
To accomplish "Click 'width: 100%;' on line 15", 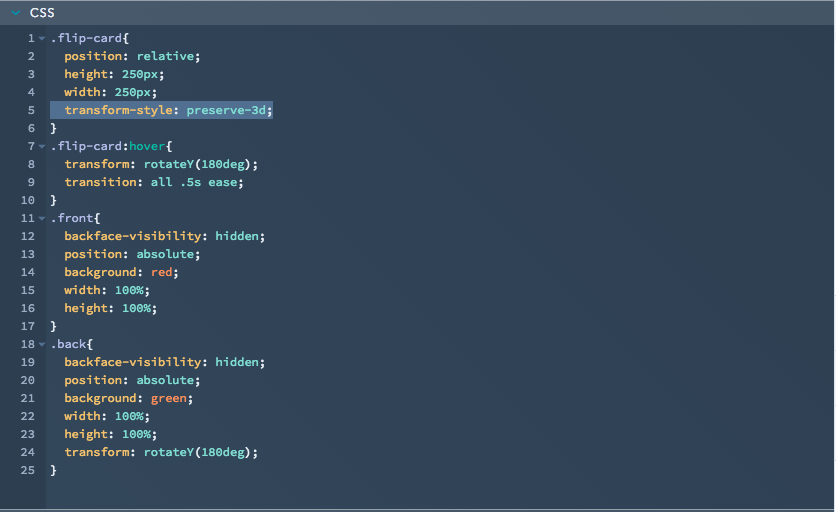I will click(107, 290).
